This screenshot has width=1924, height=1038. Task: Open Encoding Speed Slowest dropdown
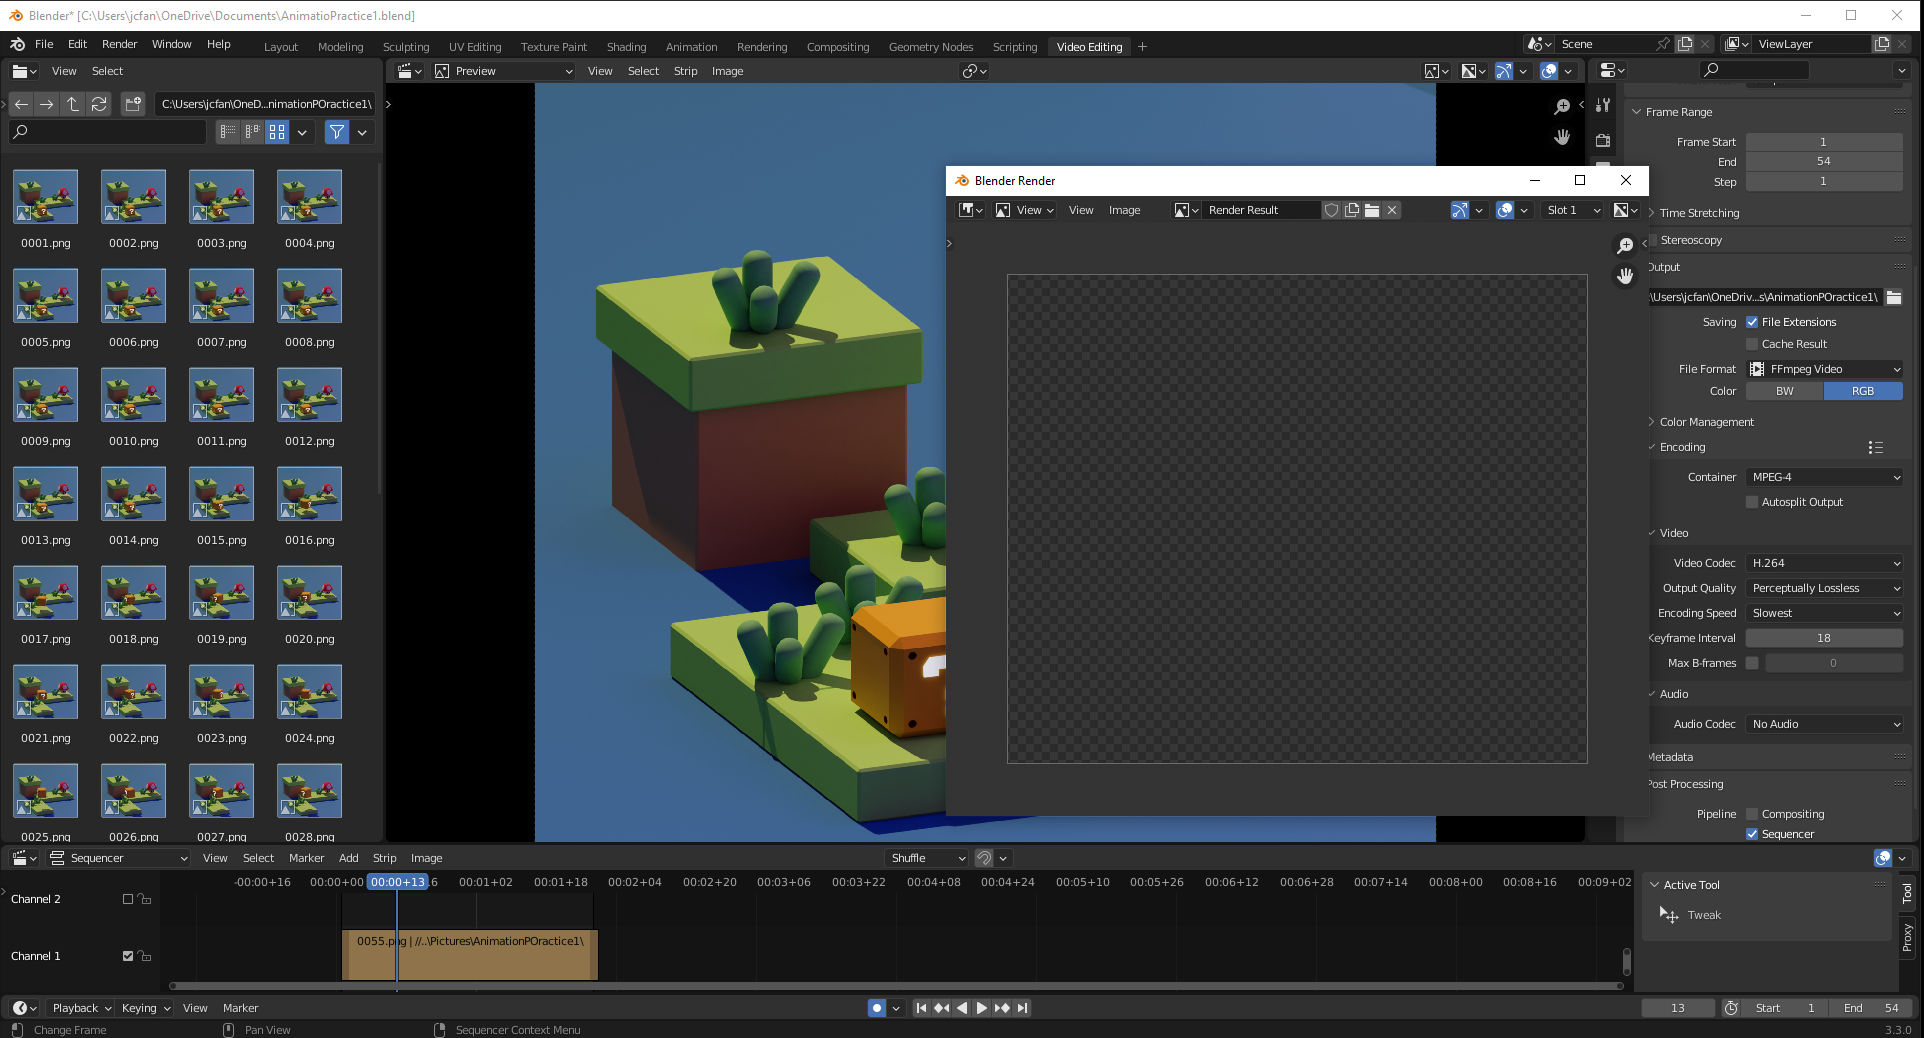point(1824,613)
